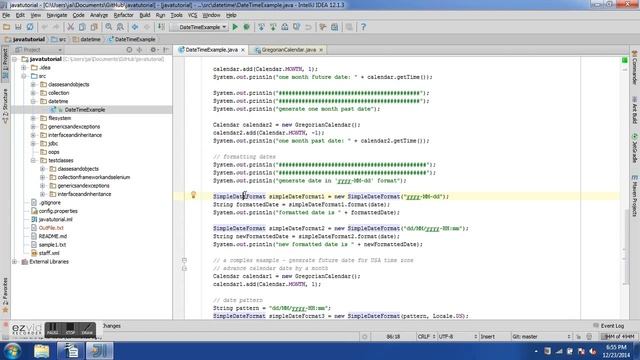640x360 pixels.
Task: Click the VCS Revert arrow icon
Action: (x=308, y=27)
